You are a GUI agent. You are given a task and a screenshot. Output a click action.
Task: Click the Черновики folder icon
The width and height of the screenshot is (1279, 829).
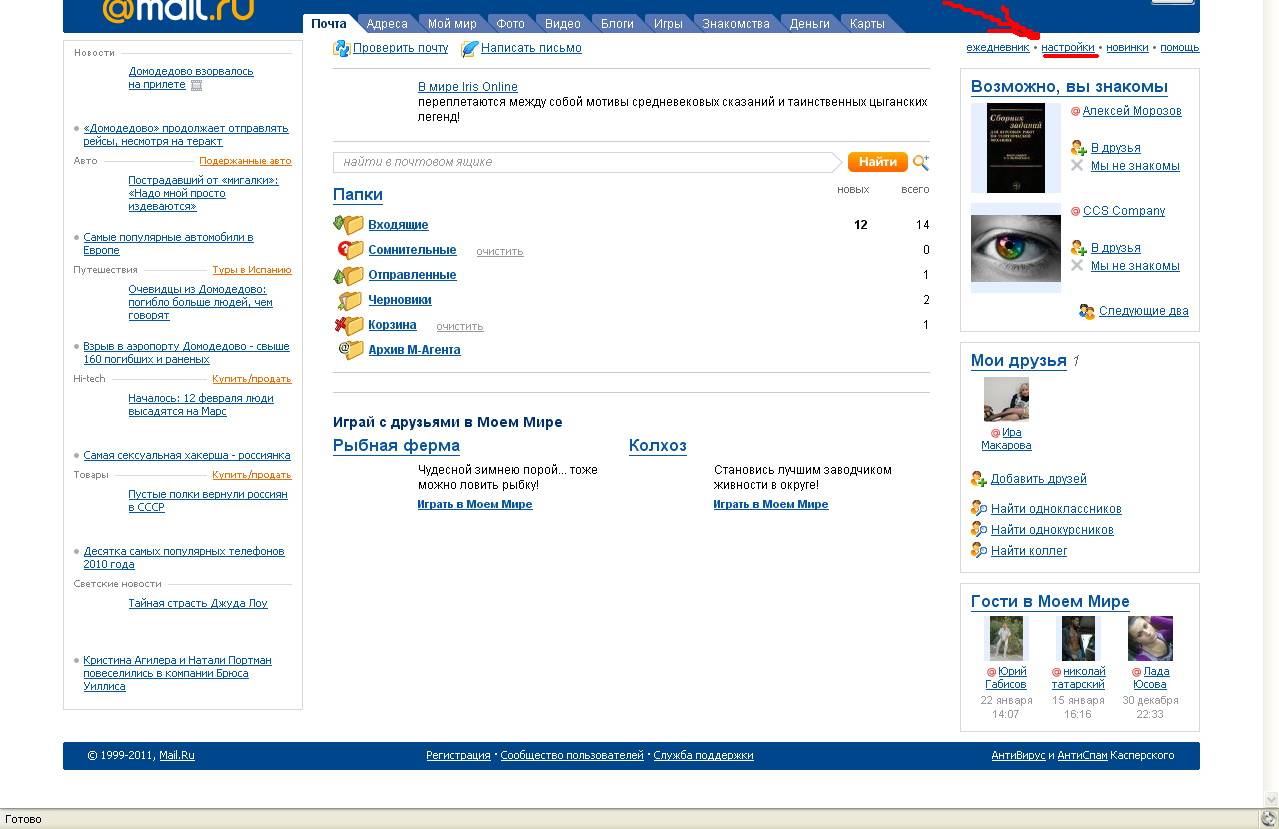pos(349,300)
